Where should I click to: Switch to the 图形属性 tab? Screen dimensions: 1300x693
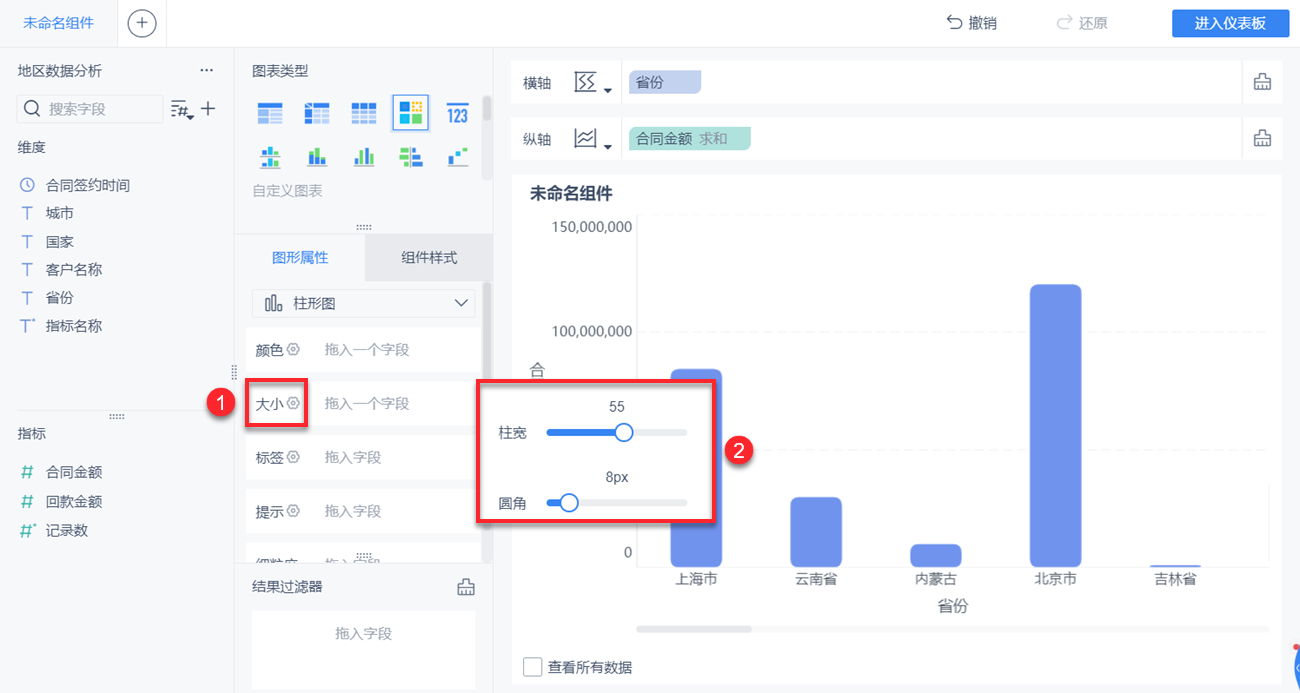[300, 257]
